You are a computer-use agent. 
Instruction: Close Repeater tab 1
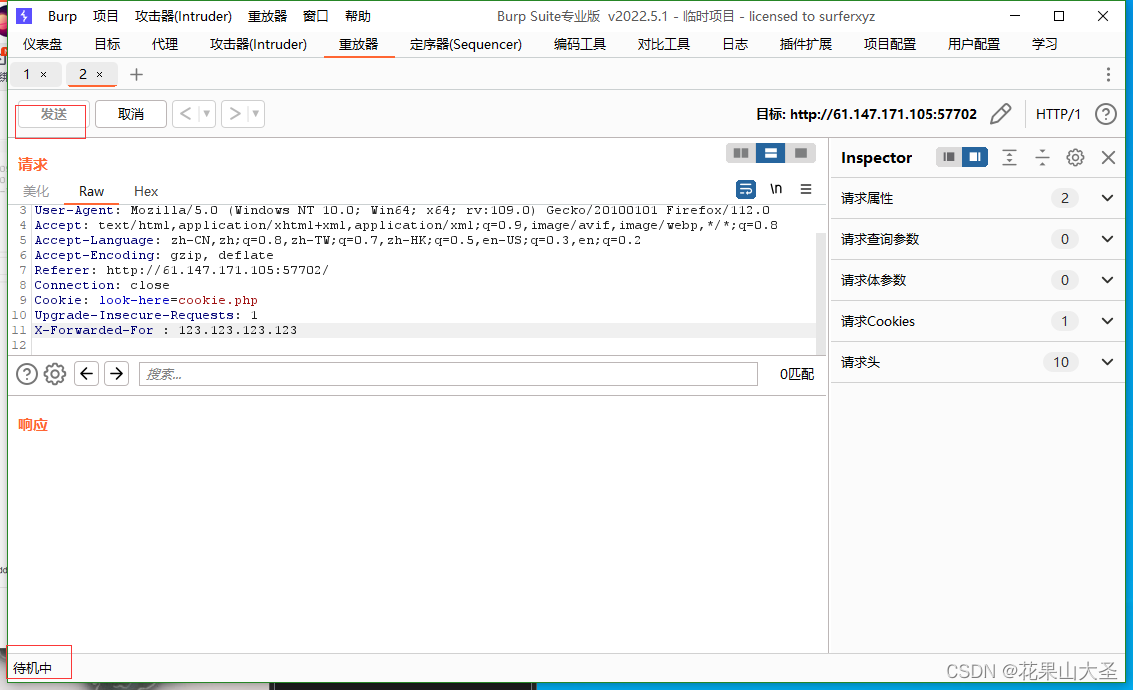click(x=43, y=74)
